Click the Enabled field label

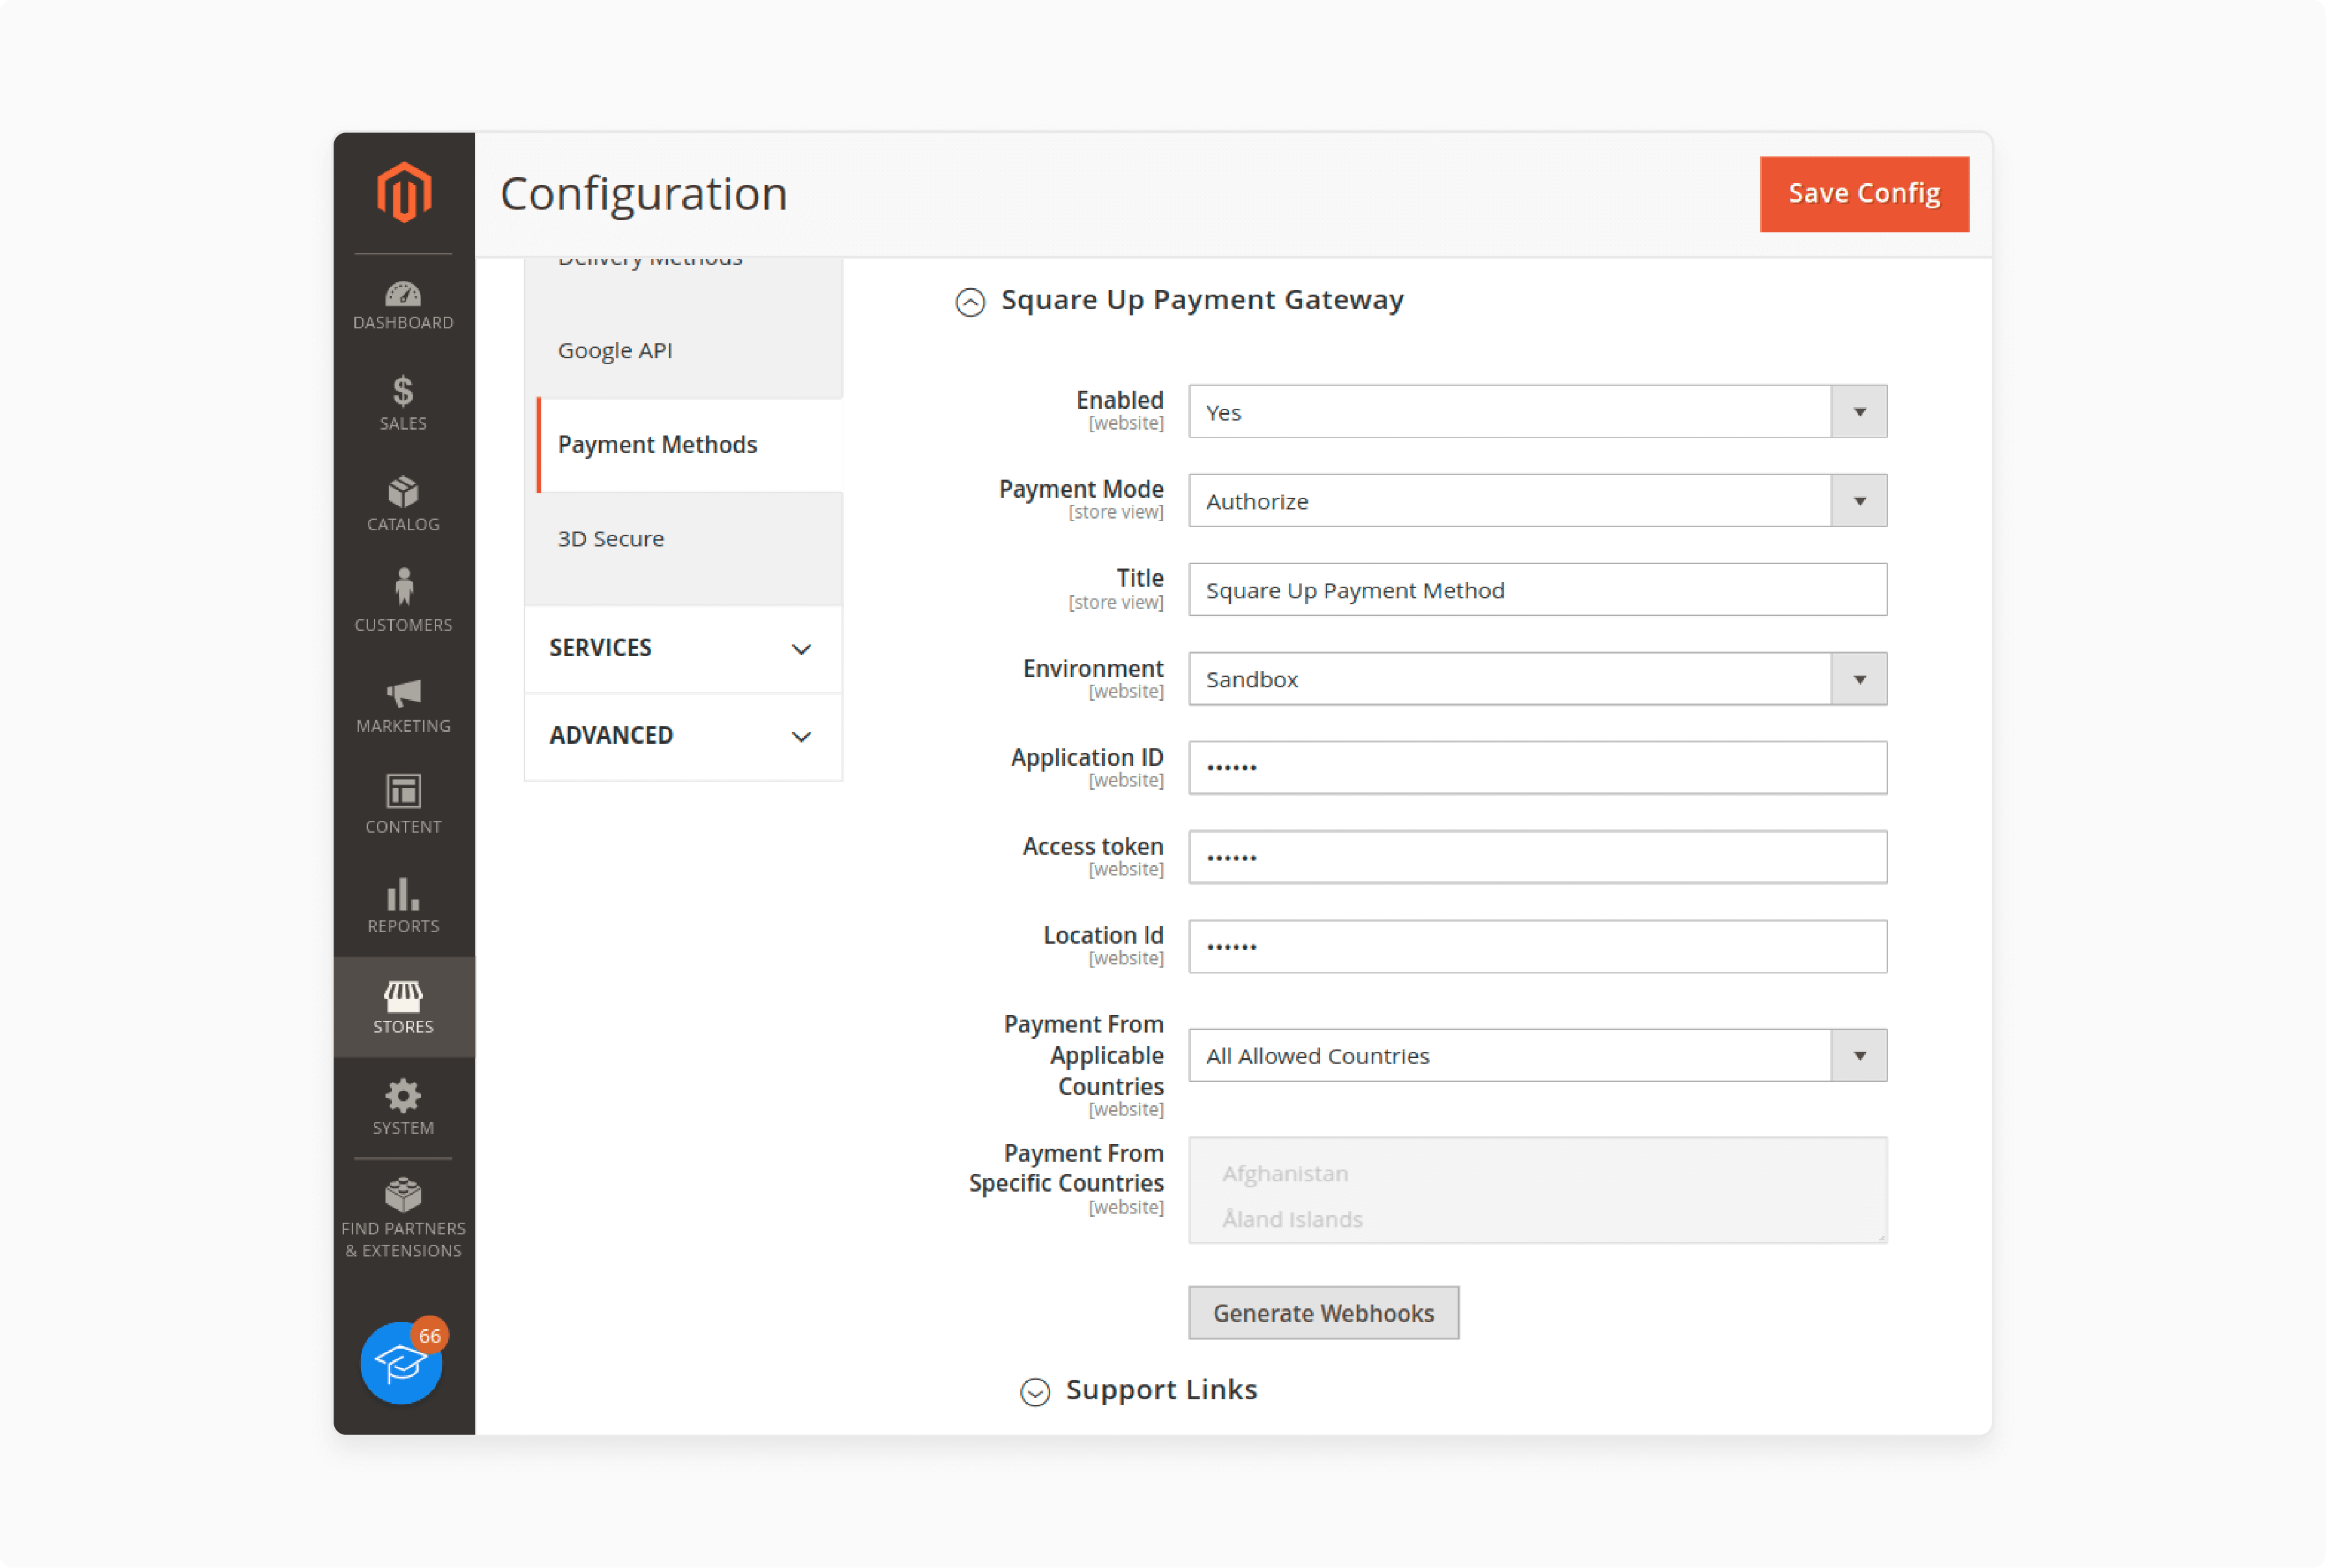(1119, 400)
